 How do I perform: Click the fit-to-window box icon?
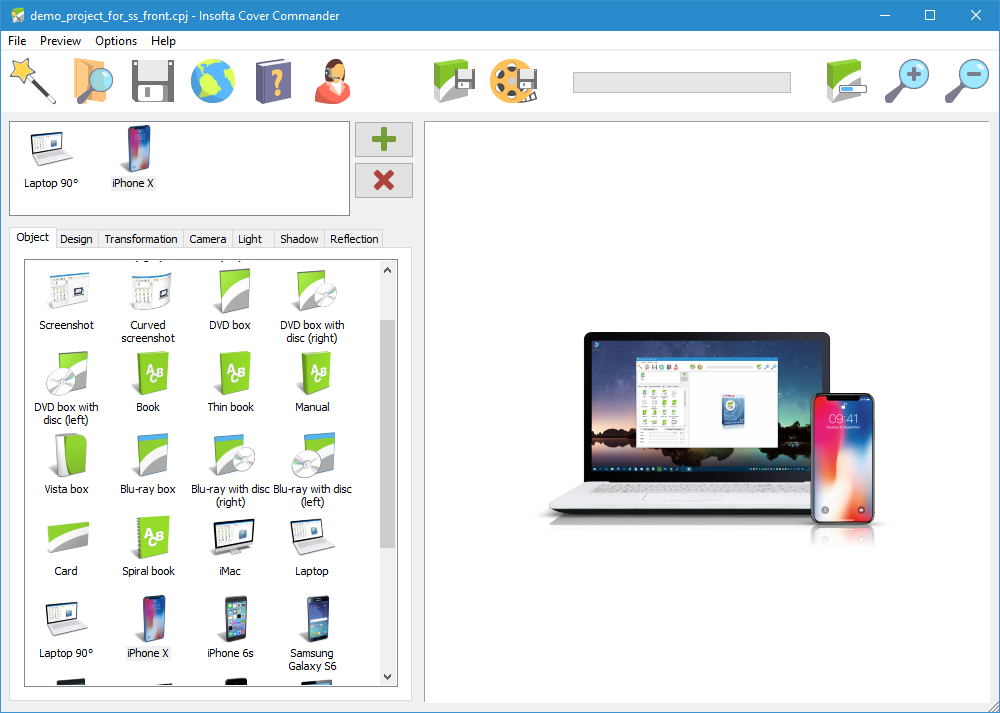pos(847,81)
